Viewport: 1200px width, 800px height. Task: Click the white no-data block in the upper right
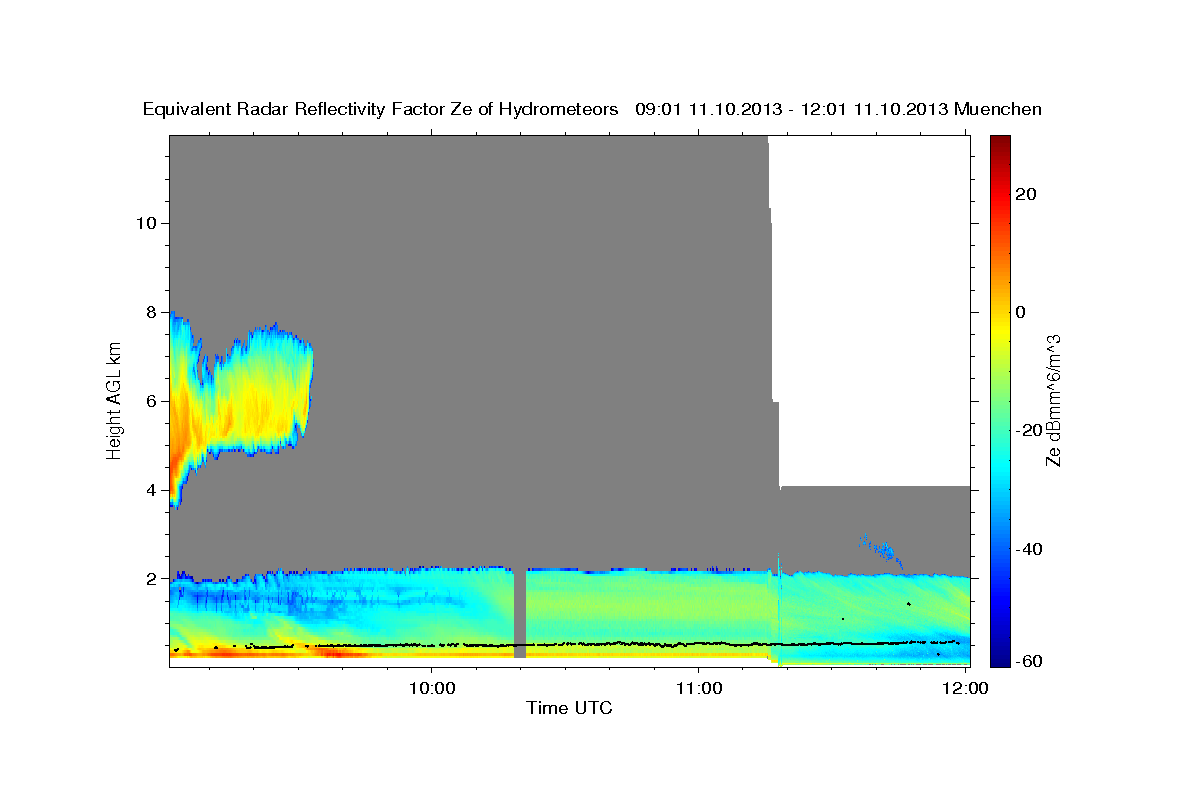pyautogui.click(x=872, y=310)
